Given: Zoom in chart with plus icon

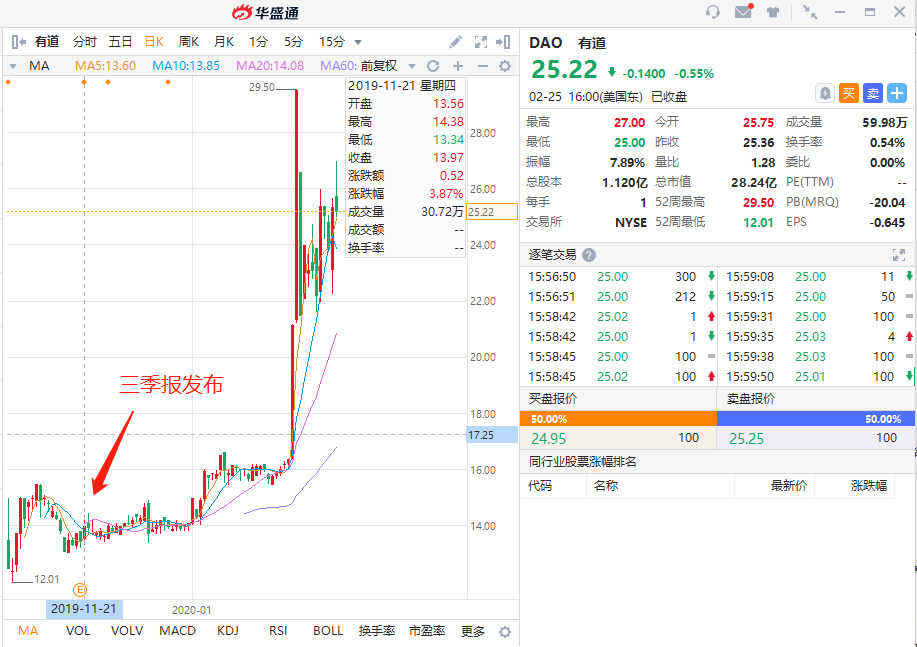Looking at the screenshot, I should [x=458, y=66].
